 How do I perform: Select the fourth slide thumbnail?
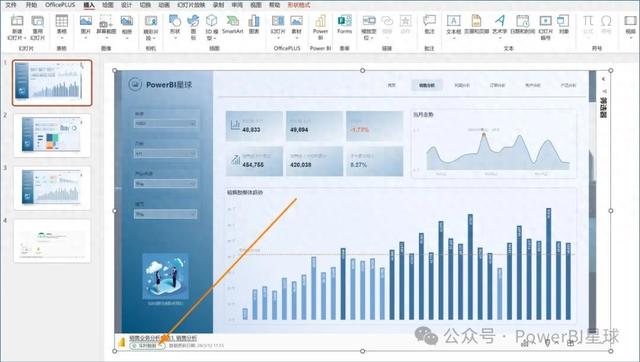[x=52, y=241]
